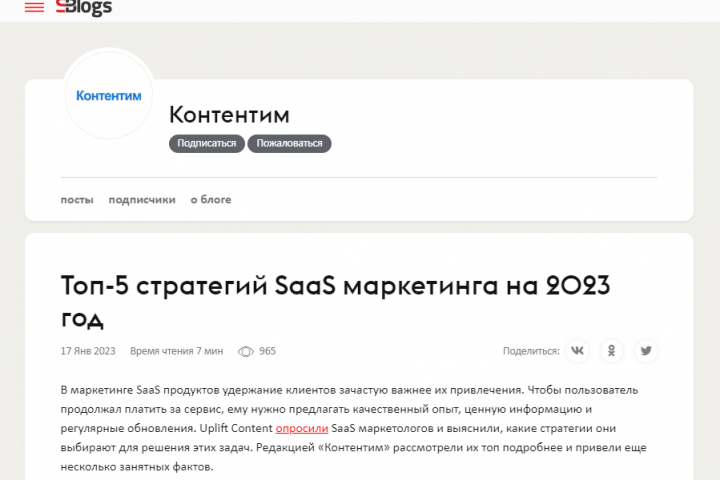This screenshot has height=480, width=720.
Task: Open the опросили hyperlink
Action: point(302,428)
